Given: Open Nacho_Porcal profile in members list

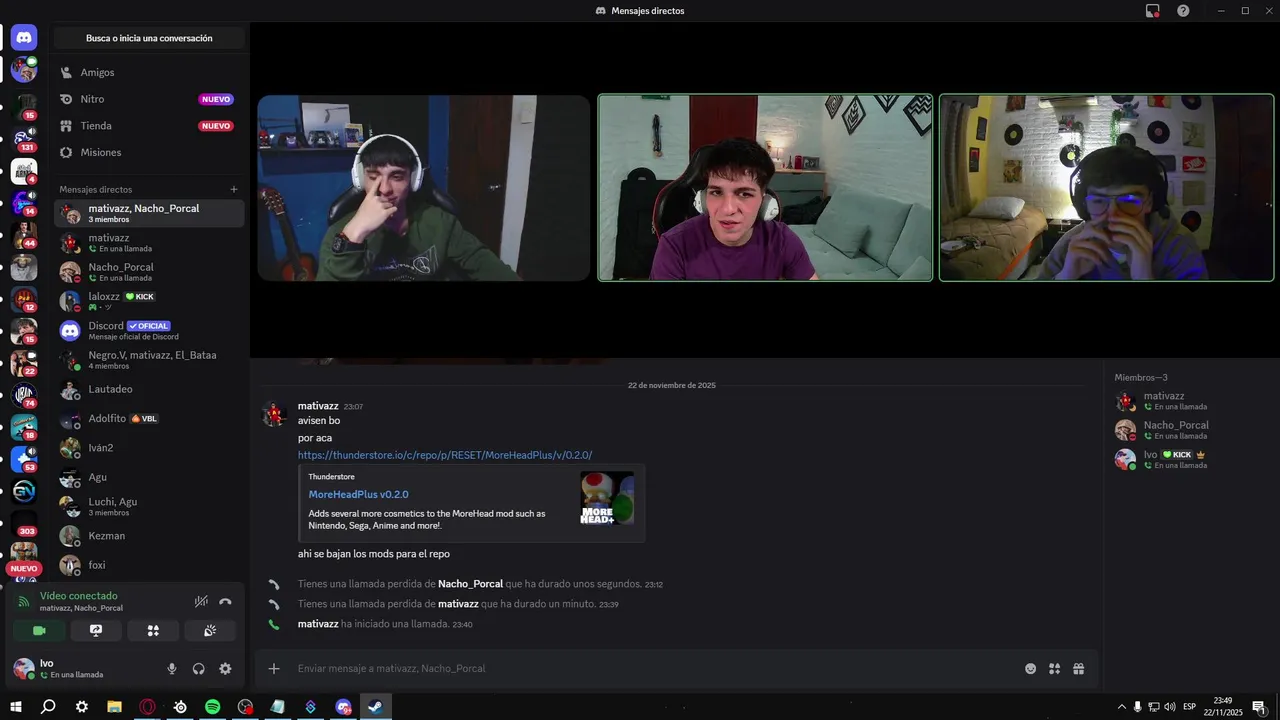Looking at the screenshot, I should coord(1189,430).
